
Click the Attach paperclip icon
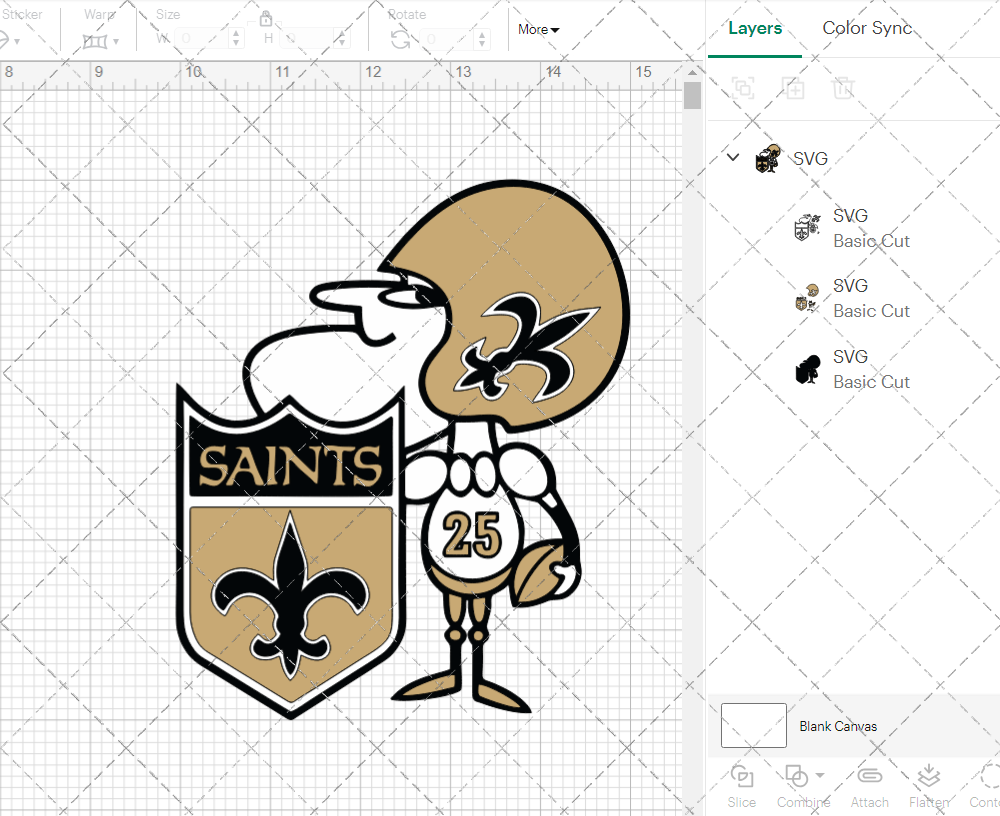(x=869, y=777)
